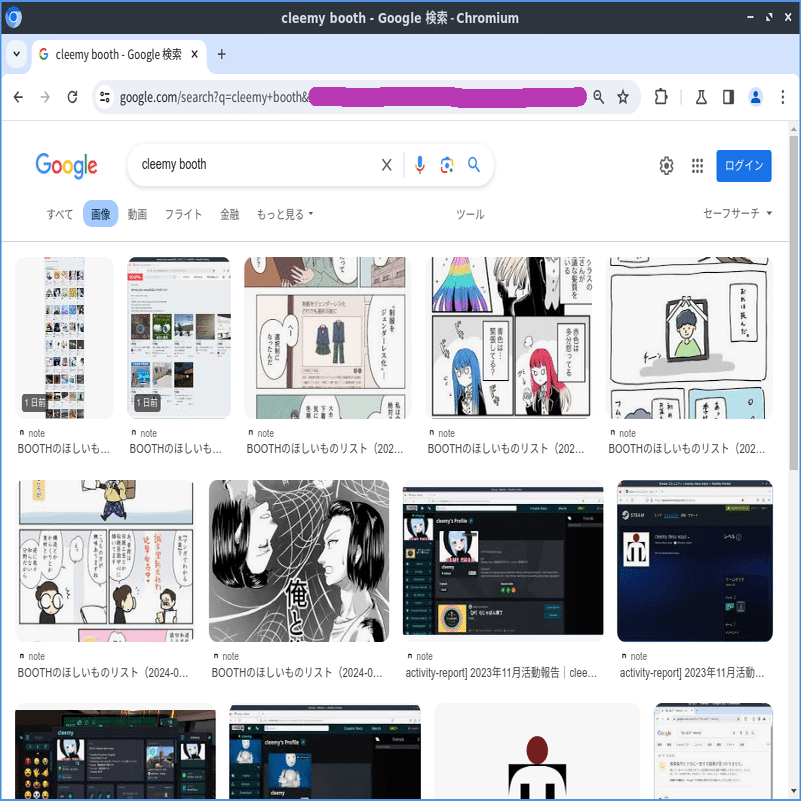Clear the search box with X
Viewport: 801px width, 801px height.
click(x=387, y=165)
